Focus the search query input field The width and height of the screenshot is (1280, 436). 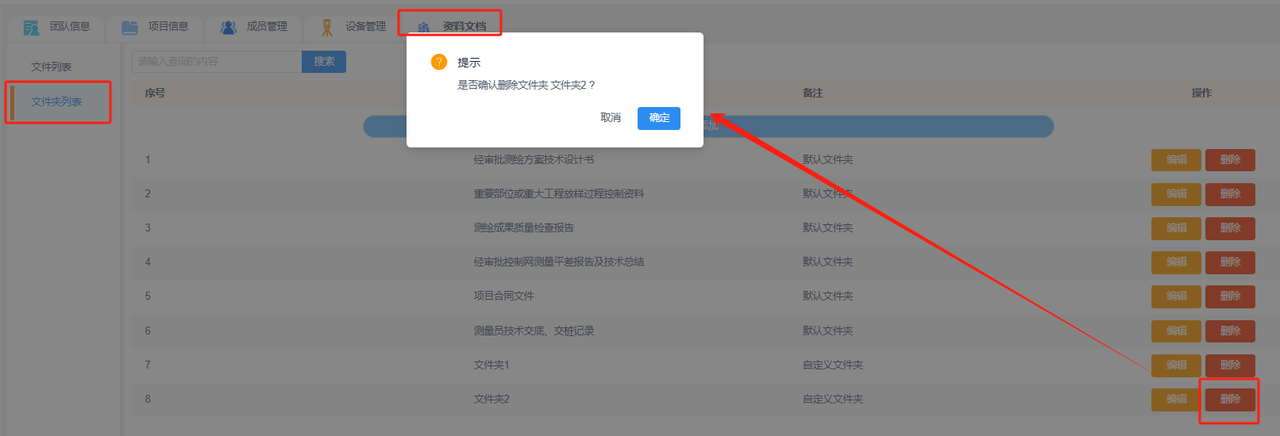click(x=216, y=62)
